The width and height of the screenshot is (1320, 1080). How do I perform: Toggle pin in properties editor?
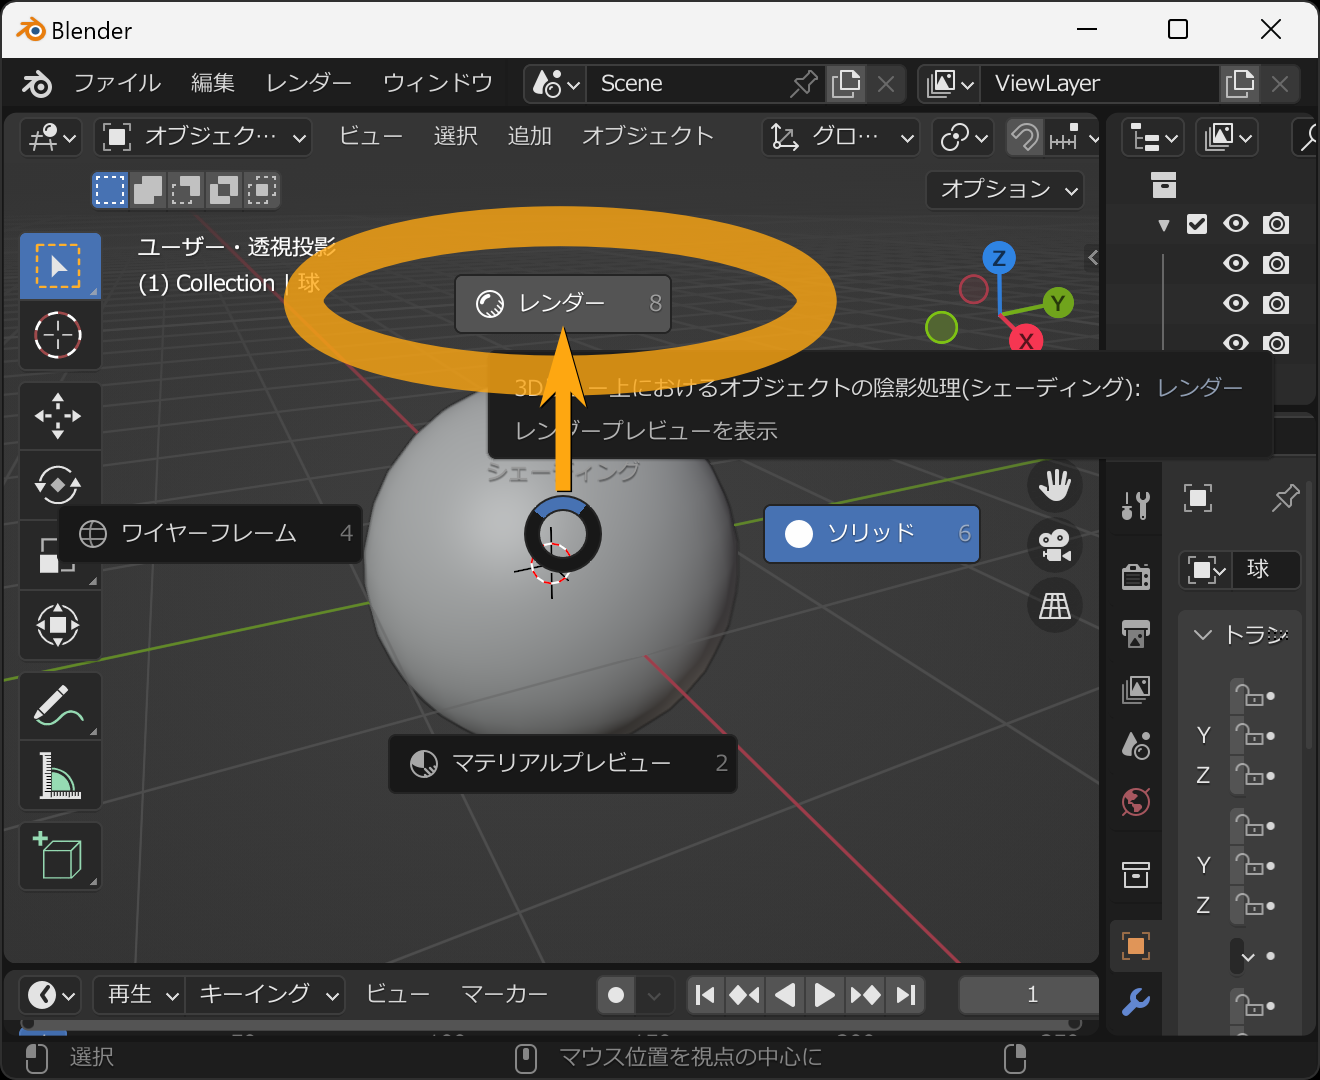pyautogui.click(x=1285, y=498)
